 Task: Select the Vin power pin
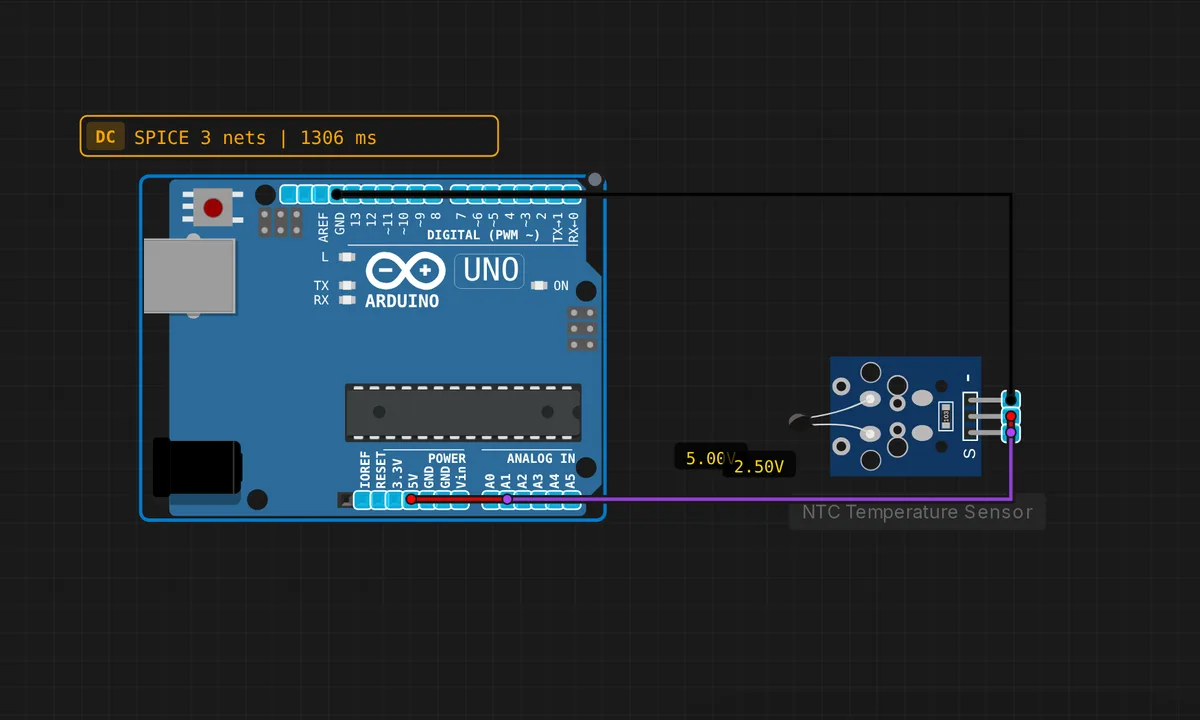click(459, 499)
